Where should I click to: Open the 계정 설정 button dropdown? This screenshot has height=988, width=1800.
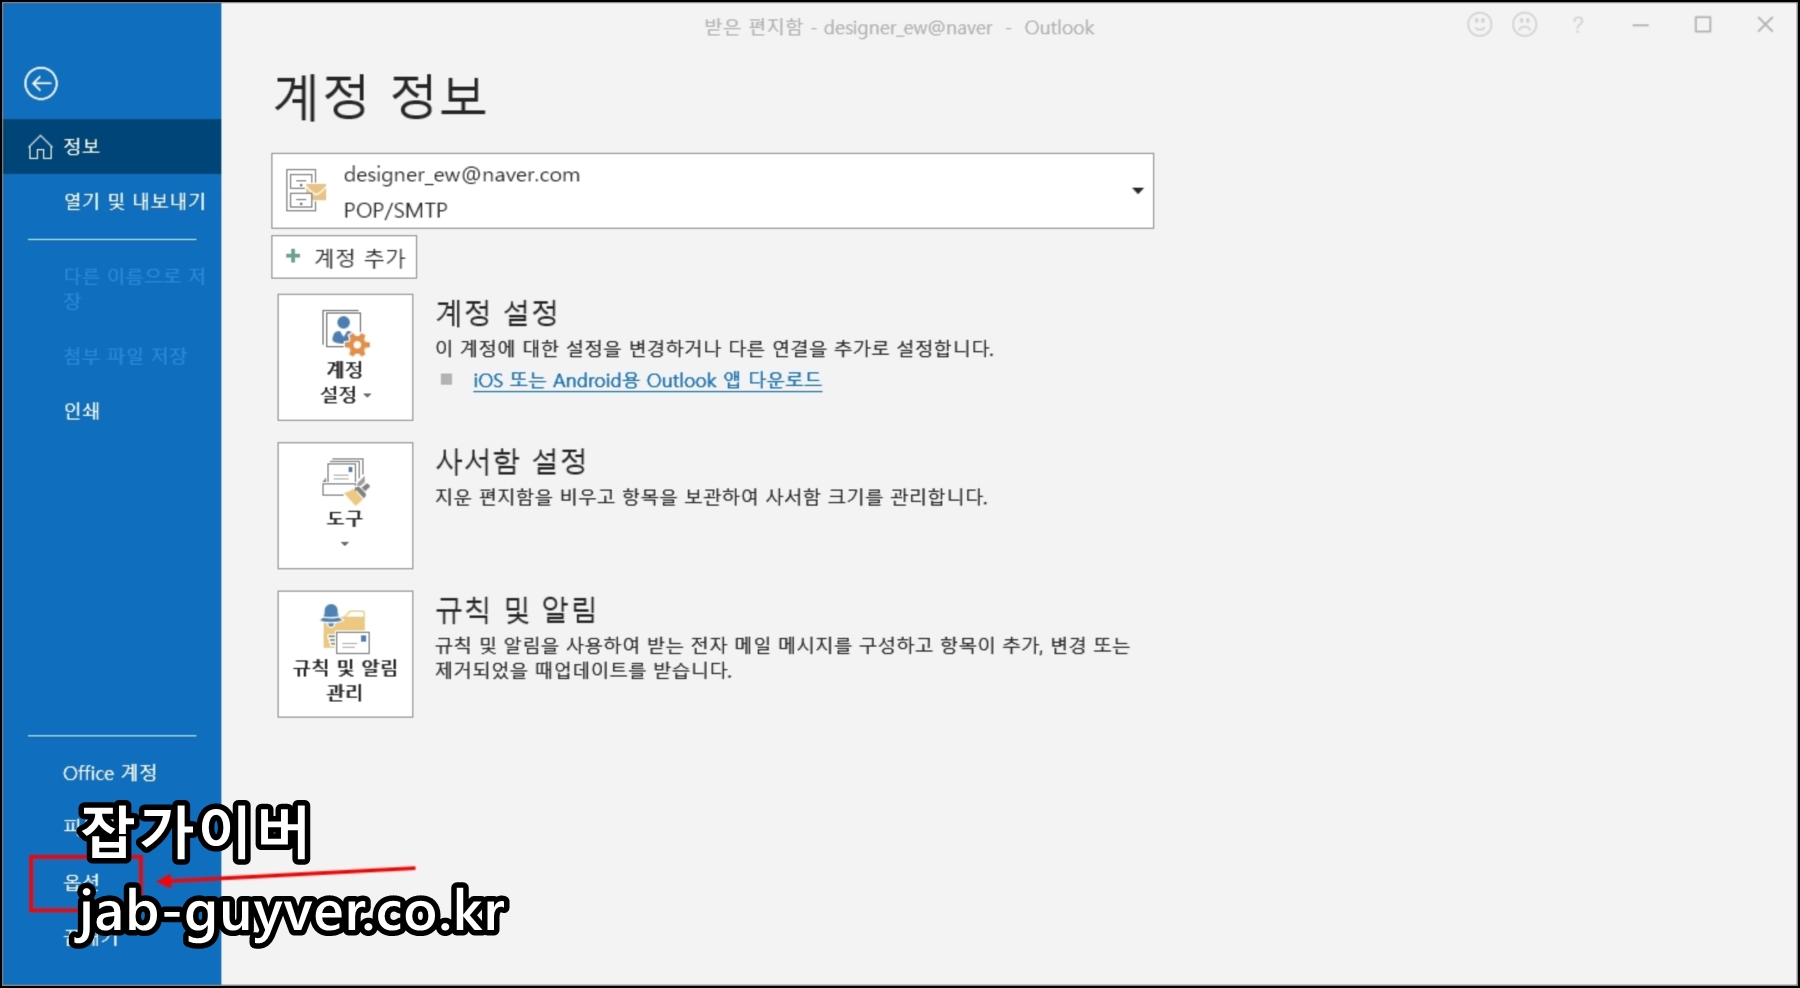pyautogui.click(x=345, y=357)
